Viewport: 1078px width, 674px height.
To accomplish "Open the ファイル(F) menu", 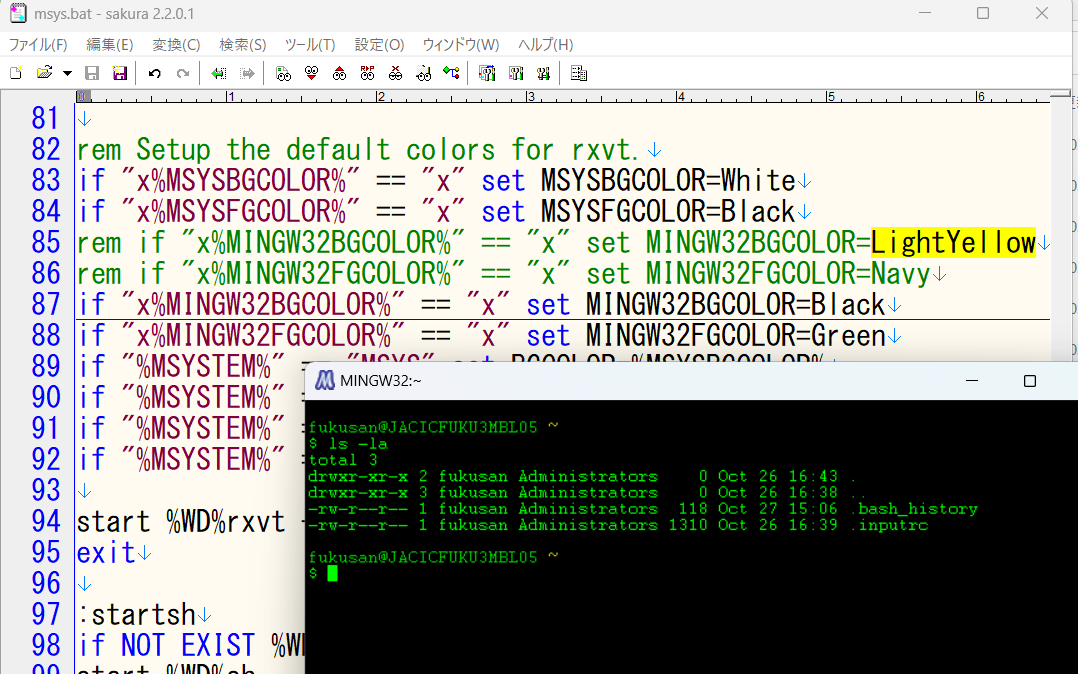I will [38, 45].
